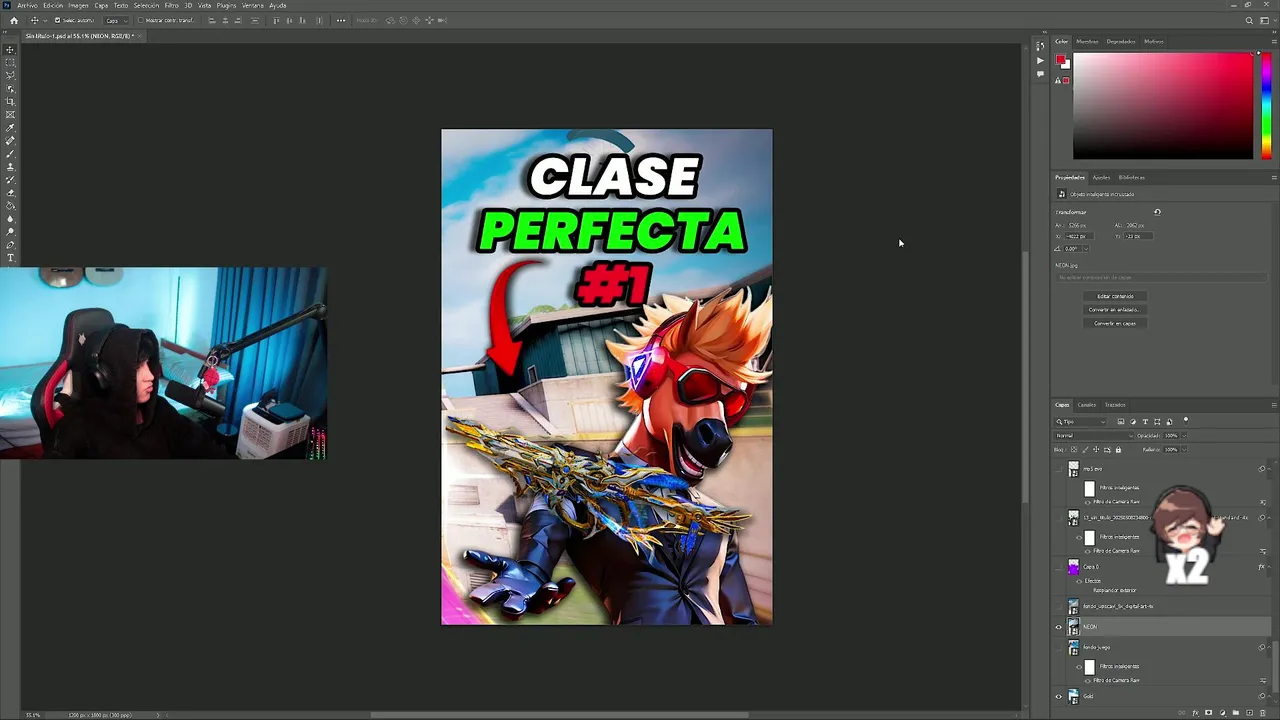Create new adjustment layer icon

point(1223,713)
